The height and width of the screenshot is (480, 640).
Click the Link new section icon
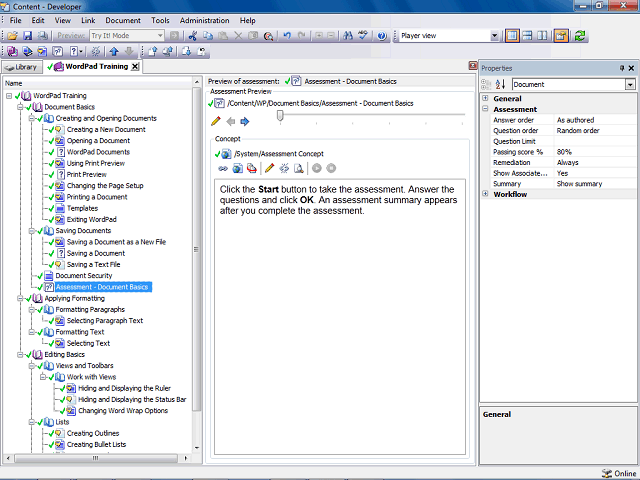[x=27, y=51]
